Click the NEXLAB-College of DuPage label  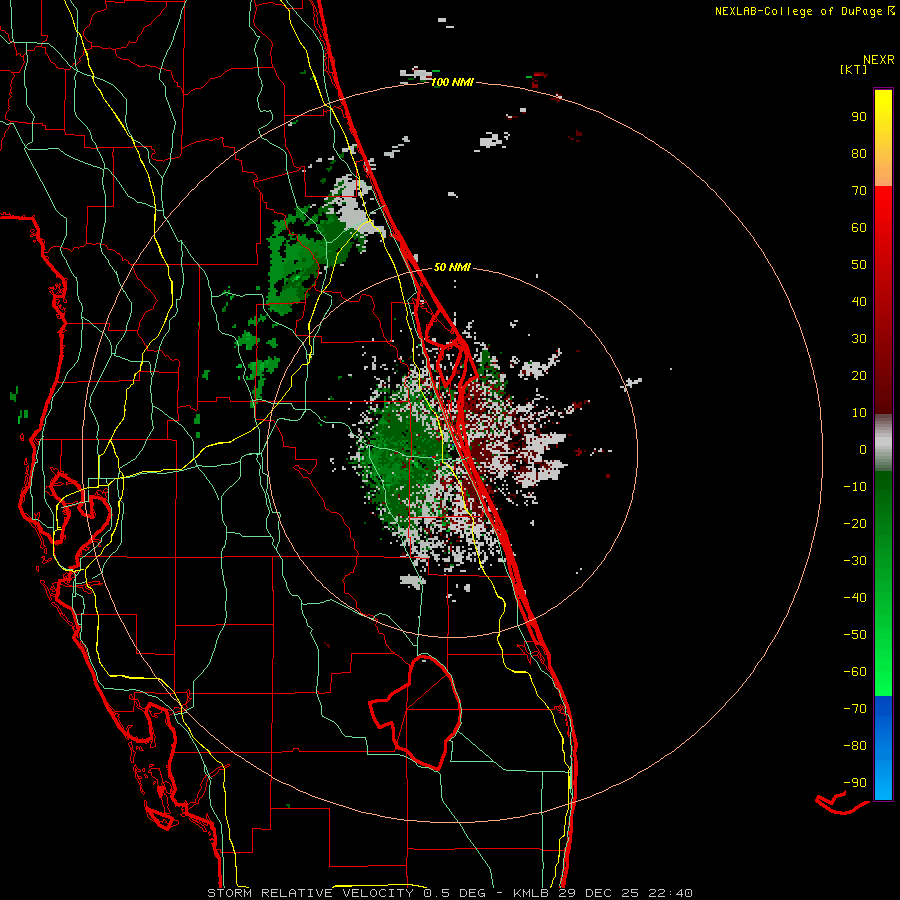click(804, 11)
